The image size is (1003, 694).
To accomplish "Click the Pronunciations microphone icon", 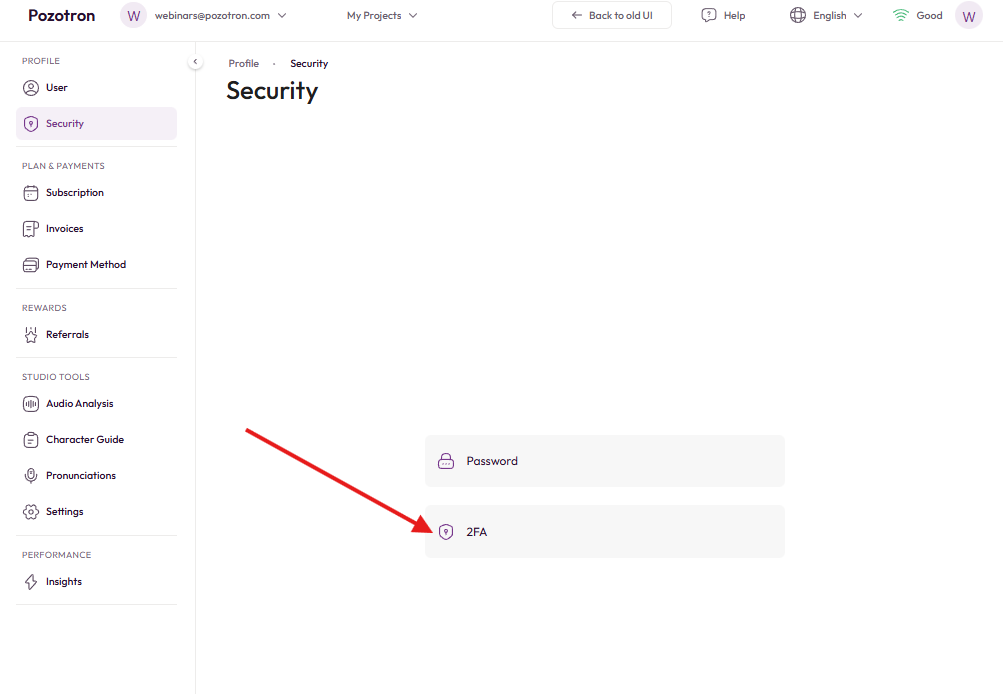I will point(31,476).
